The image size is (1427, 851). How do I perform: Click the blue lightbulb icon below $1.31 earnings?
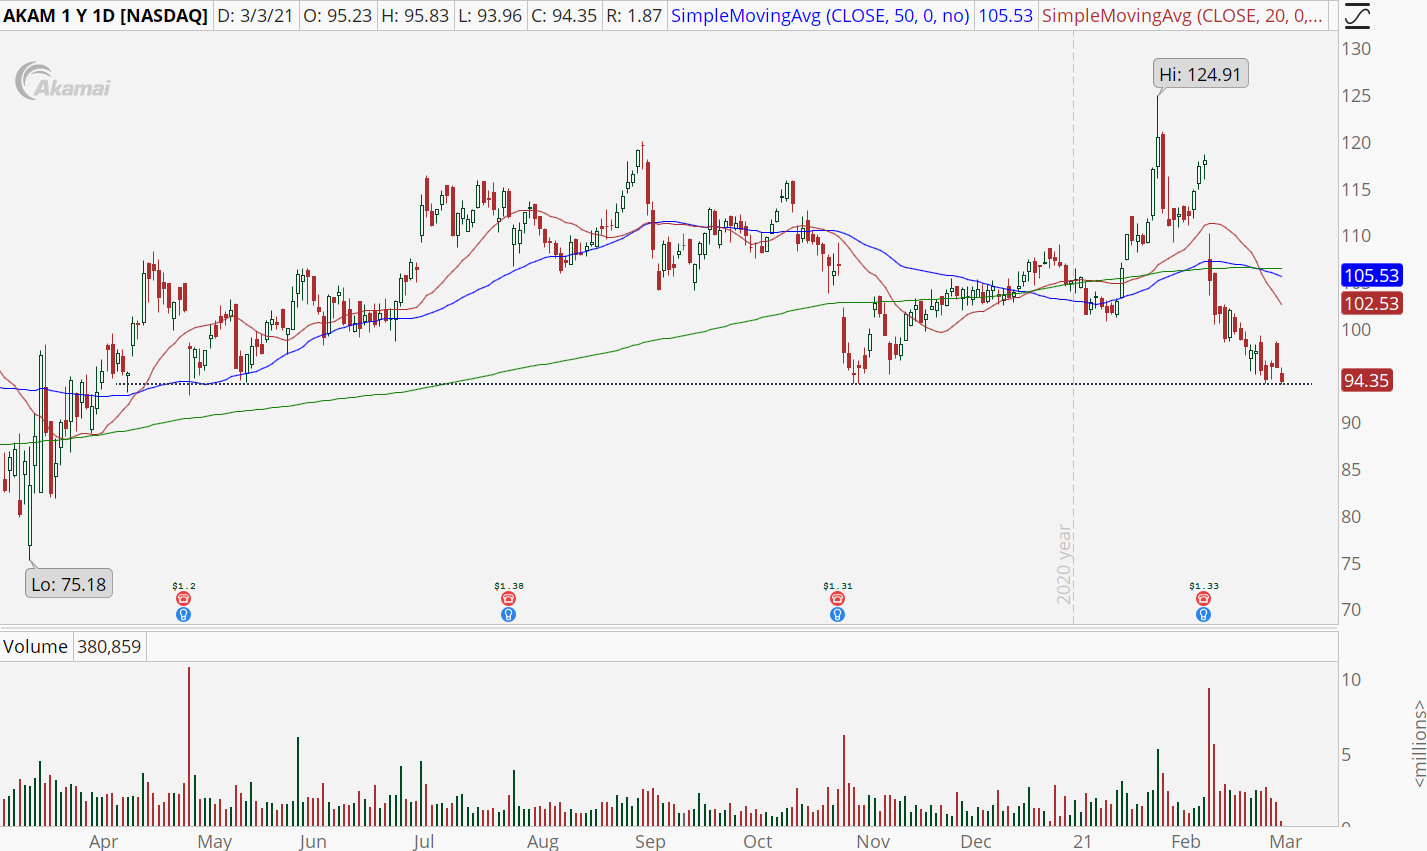837,614
